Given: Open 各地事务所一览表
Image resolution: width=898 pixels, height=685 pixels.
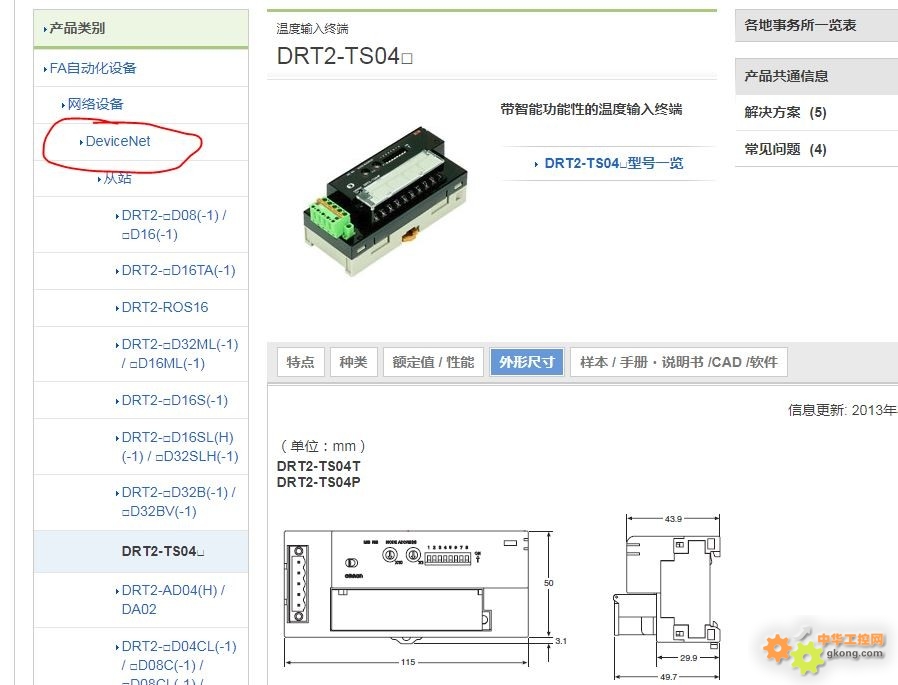Looking at the screenshot, I should pos(800,25).
